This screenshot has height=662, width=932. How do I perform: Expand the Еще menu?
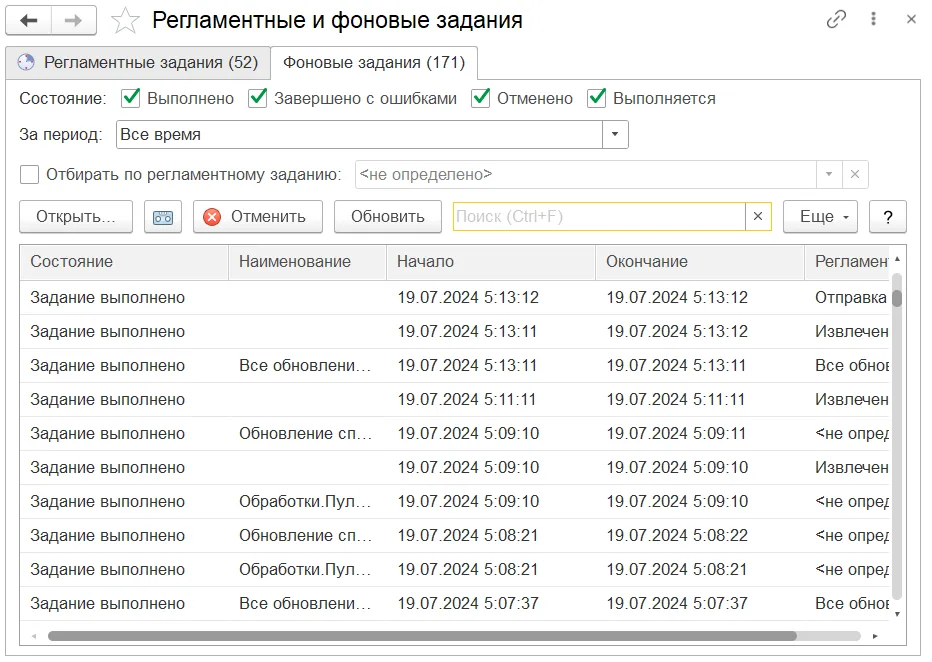click(x=821, y=217)
